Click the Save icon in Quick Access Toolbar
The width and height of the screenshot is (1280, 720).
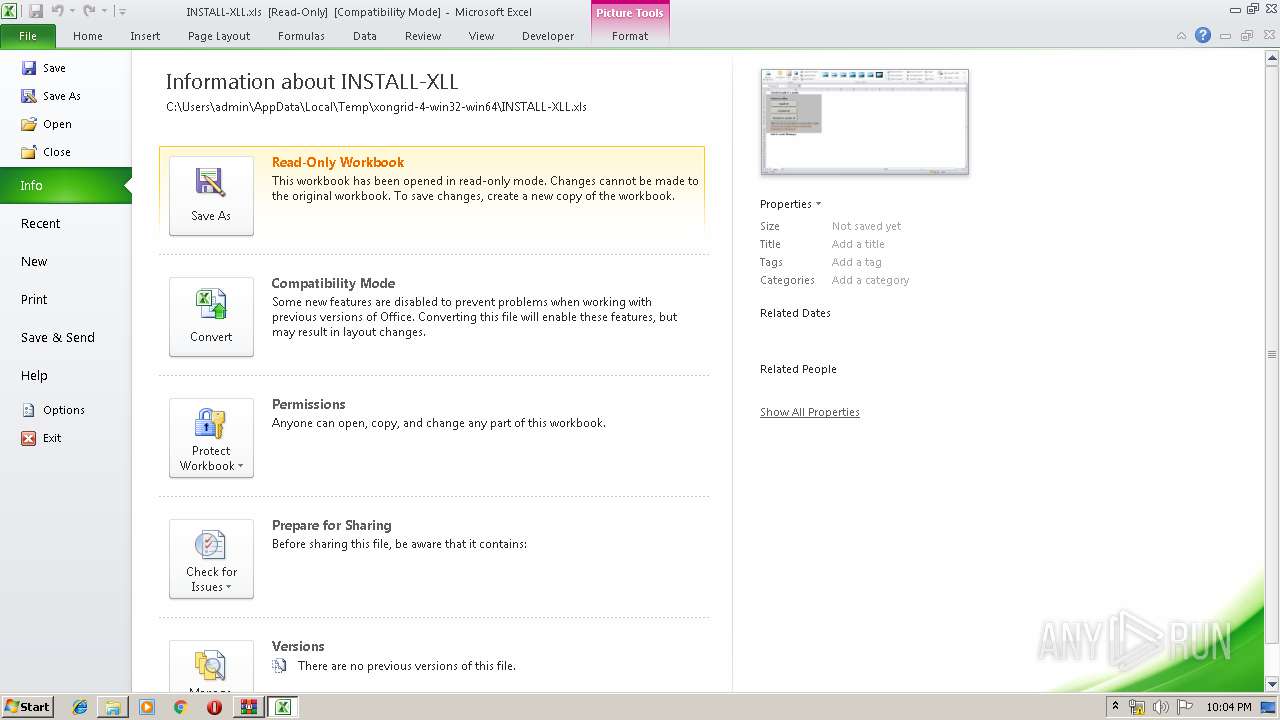point(36,11)
